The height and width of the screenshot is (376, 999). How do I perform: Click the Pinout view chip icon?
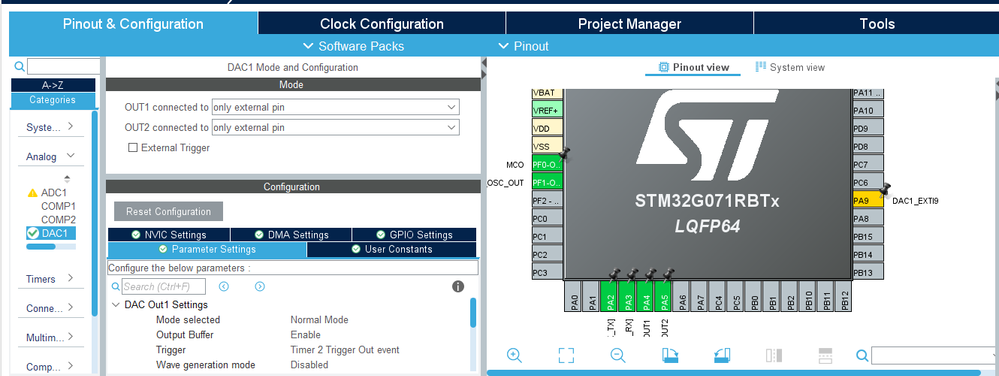663,67
